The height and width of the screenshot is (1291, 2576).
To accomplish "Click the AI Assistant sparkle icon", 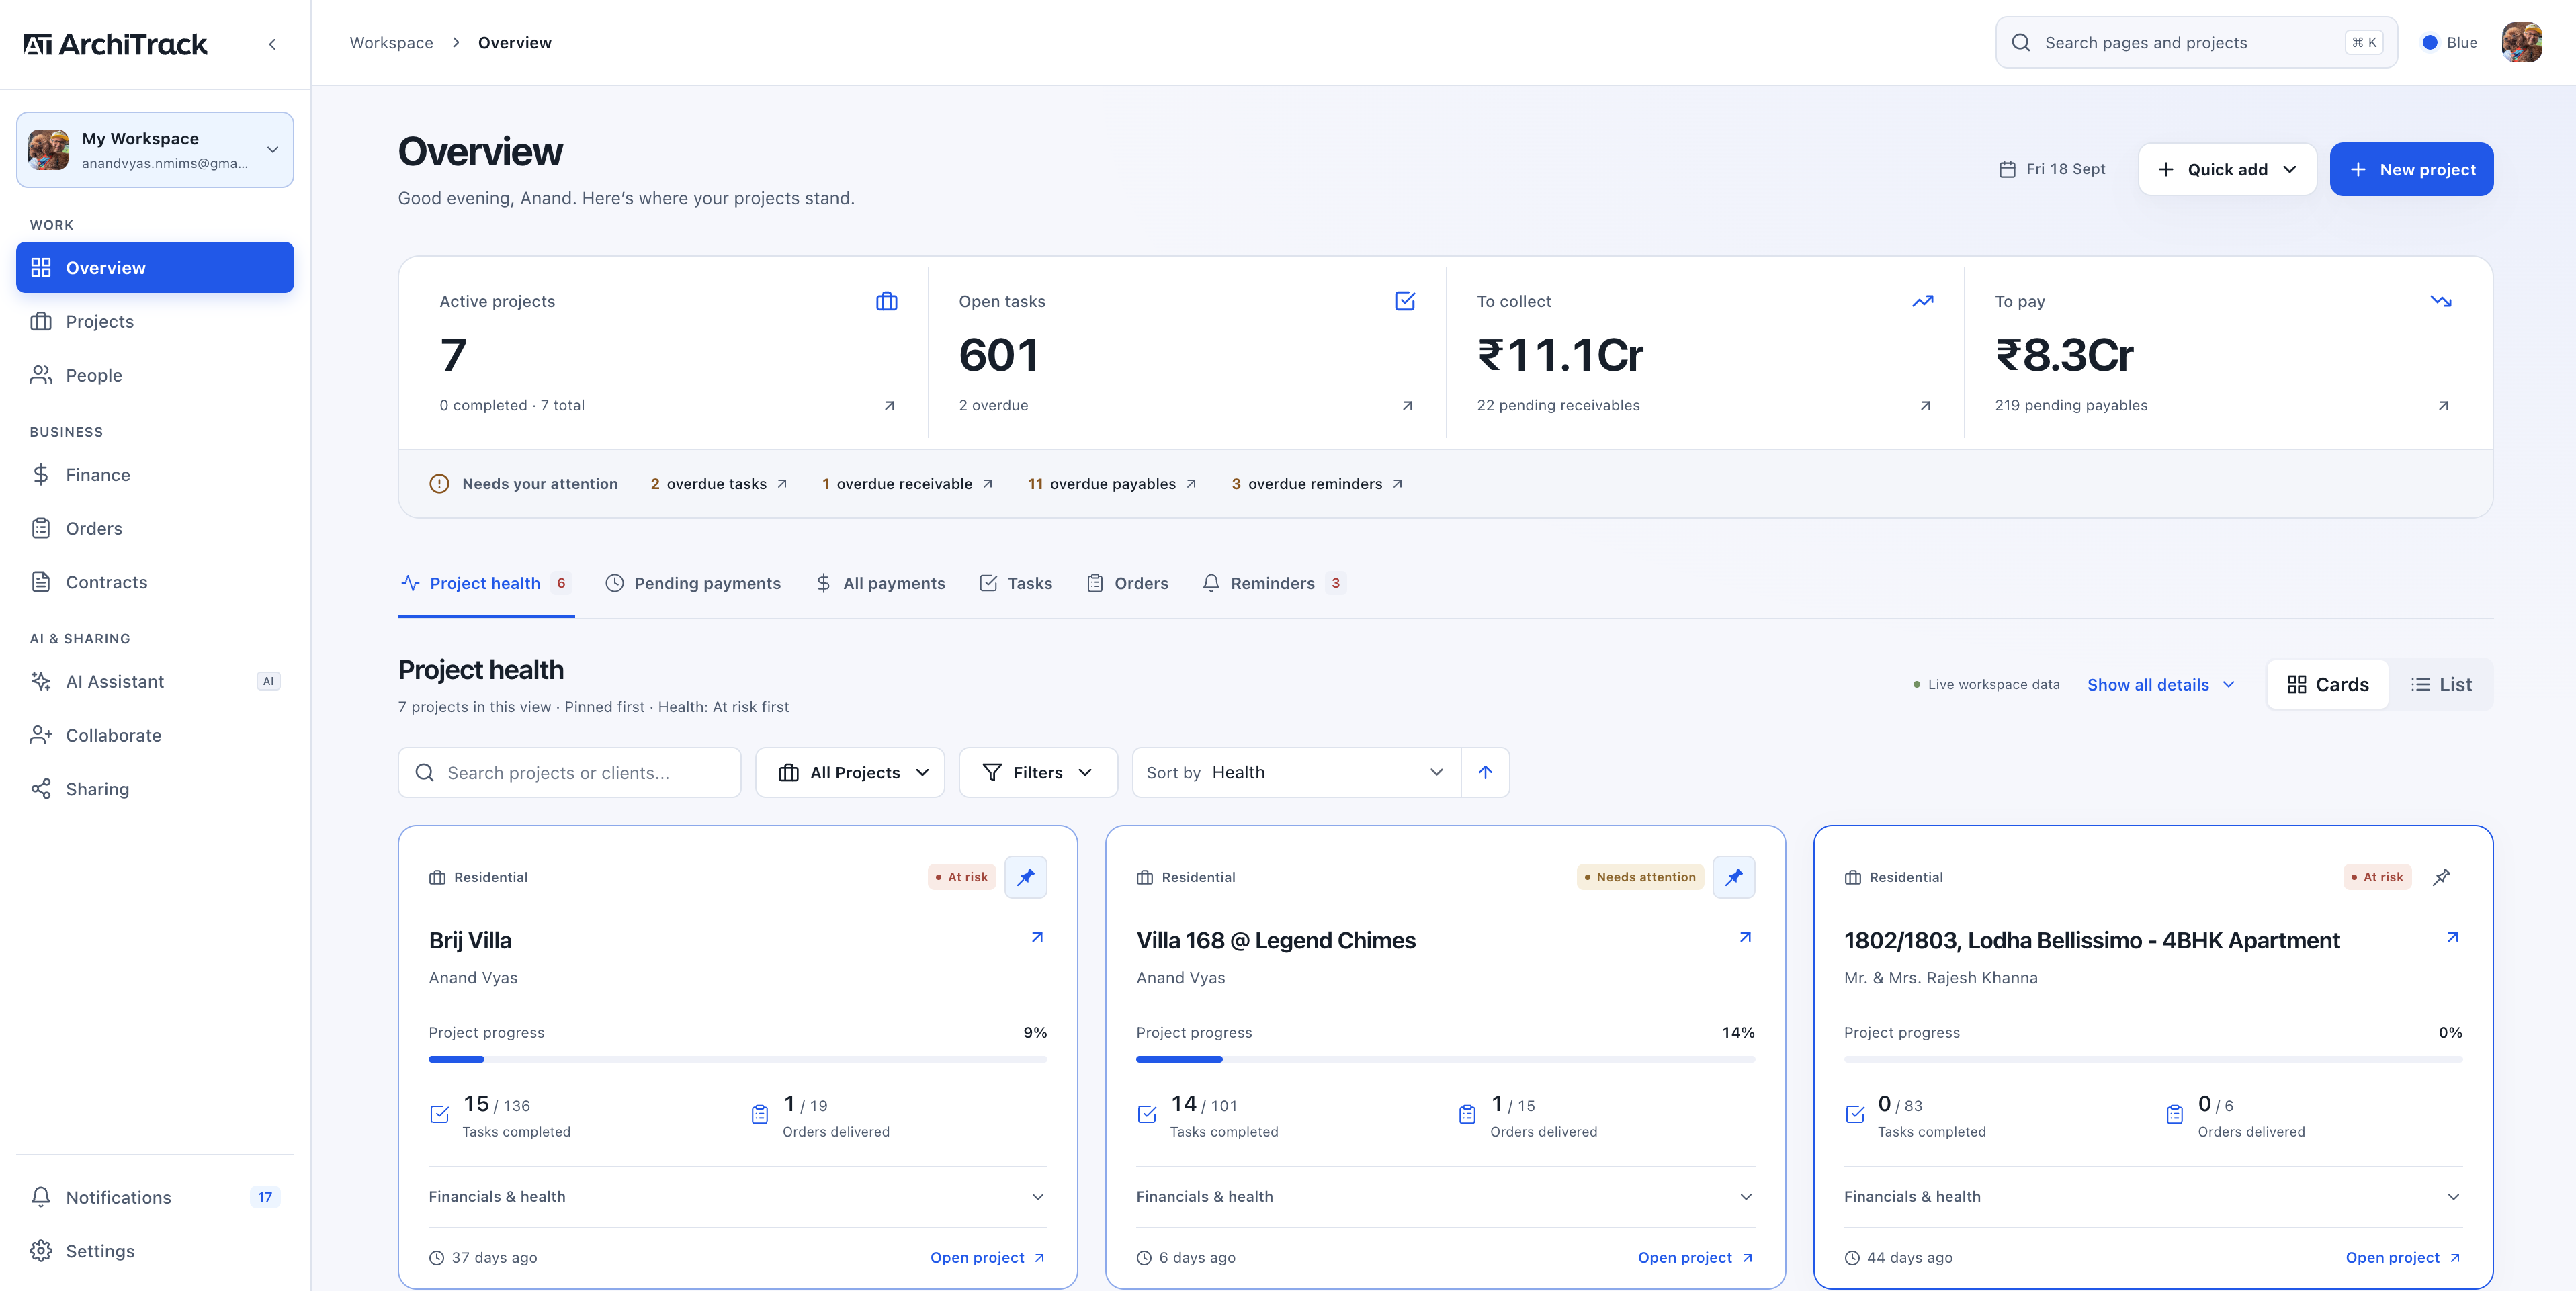I will click(41, 681).
